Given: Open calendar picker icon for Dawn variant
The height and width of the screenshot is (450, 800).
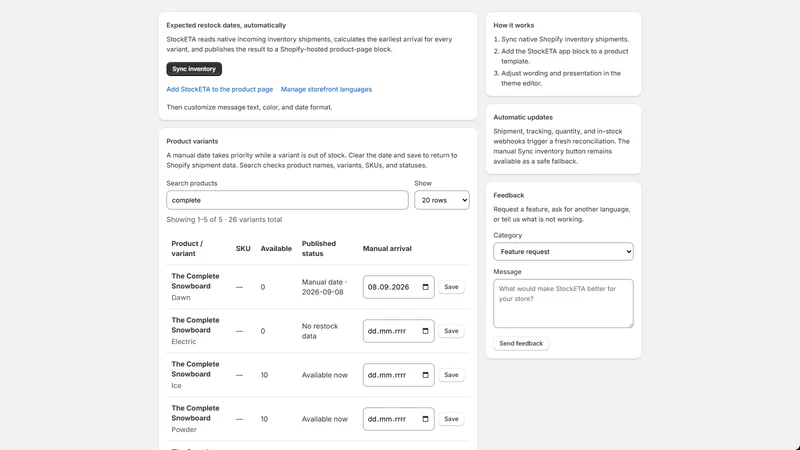Looking at the screenshot, I should 426,287.
